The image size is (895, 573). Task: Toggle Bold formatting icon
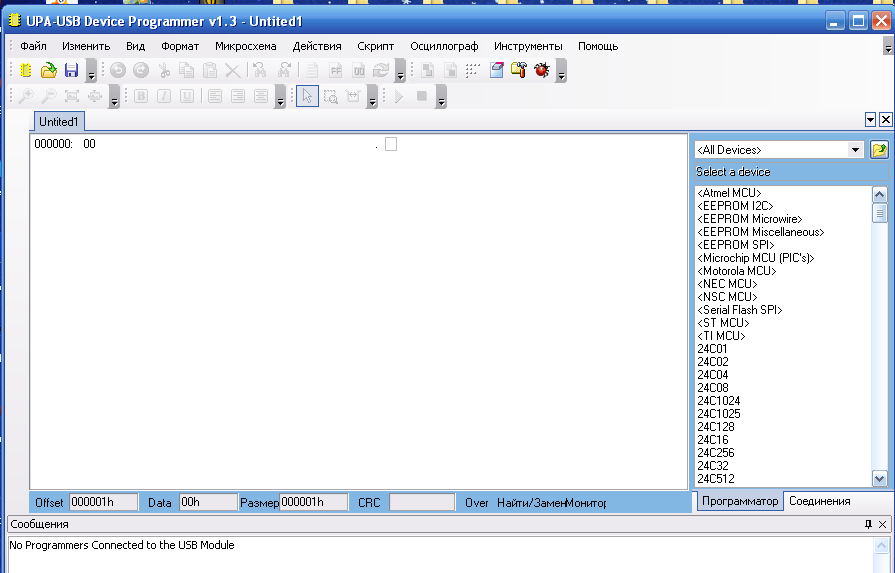pos(141,96)
